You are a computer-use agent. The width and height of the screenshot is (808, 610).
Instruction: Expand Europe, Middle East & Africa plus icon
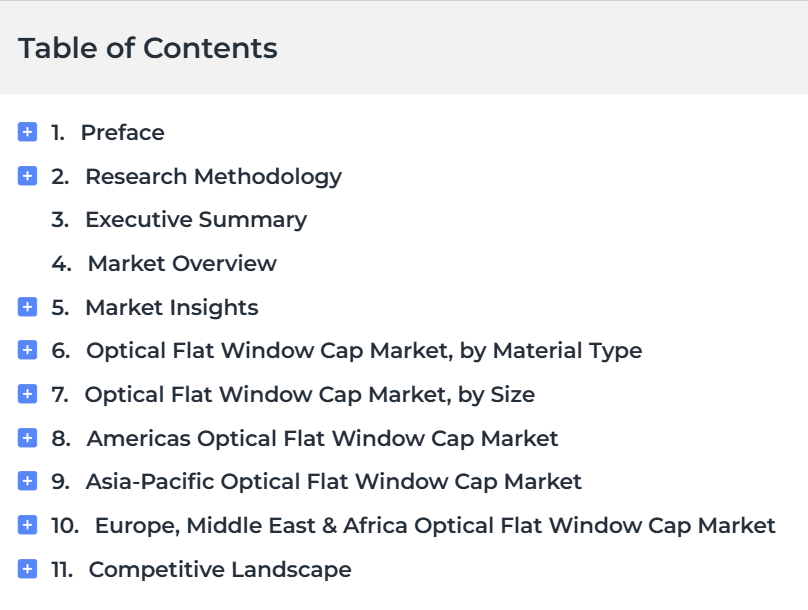click(27, 525)
